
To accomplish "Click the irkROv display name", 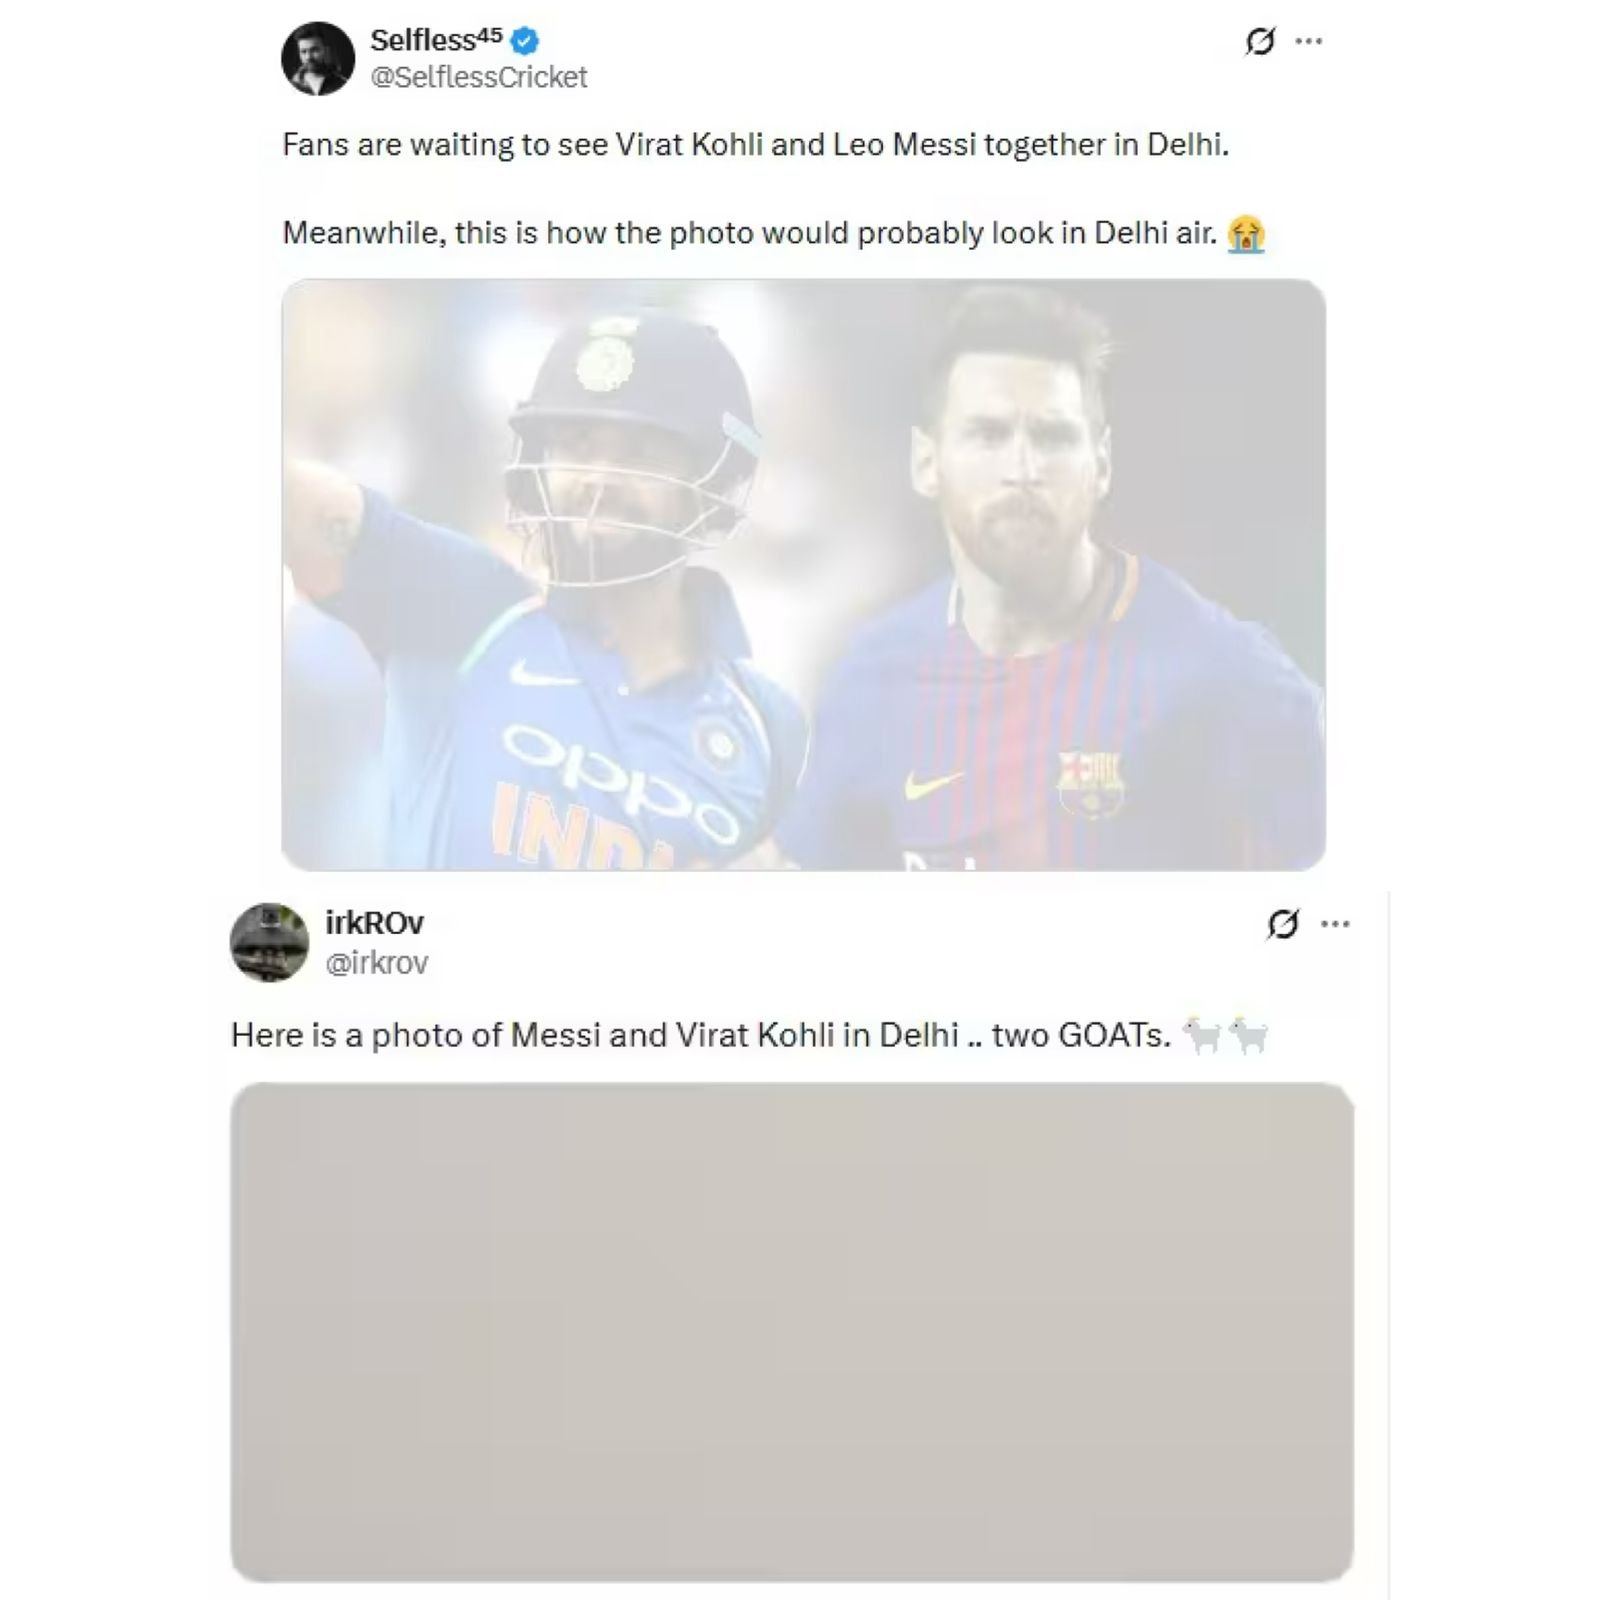I will click(x=375, y=922).
